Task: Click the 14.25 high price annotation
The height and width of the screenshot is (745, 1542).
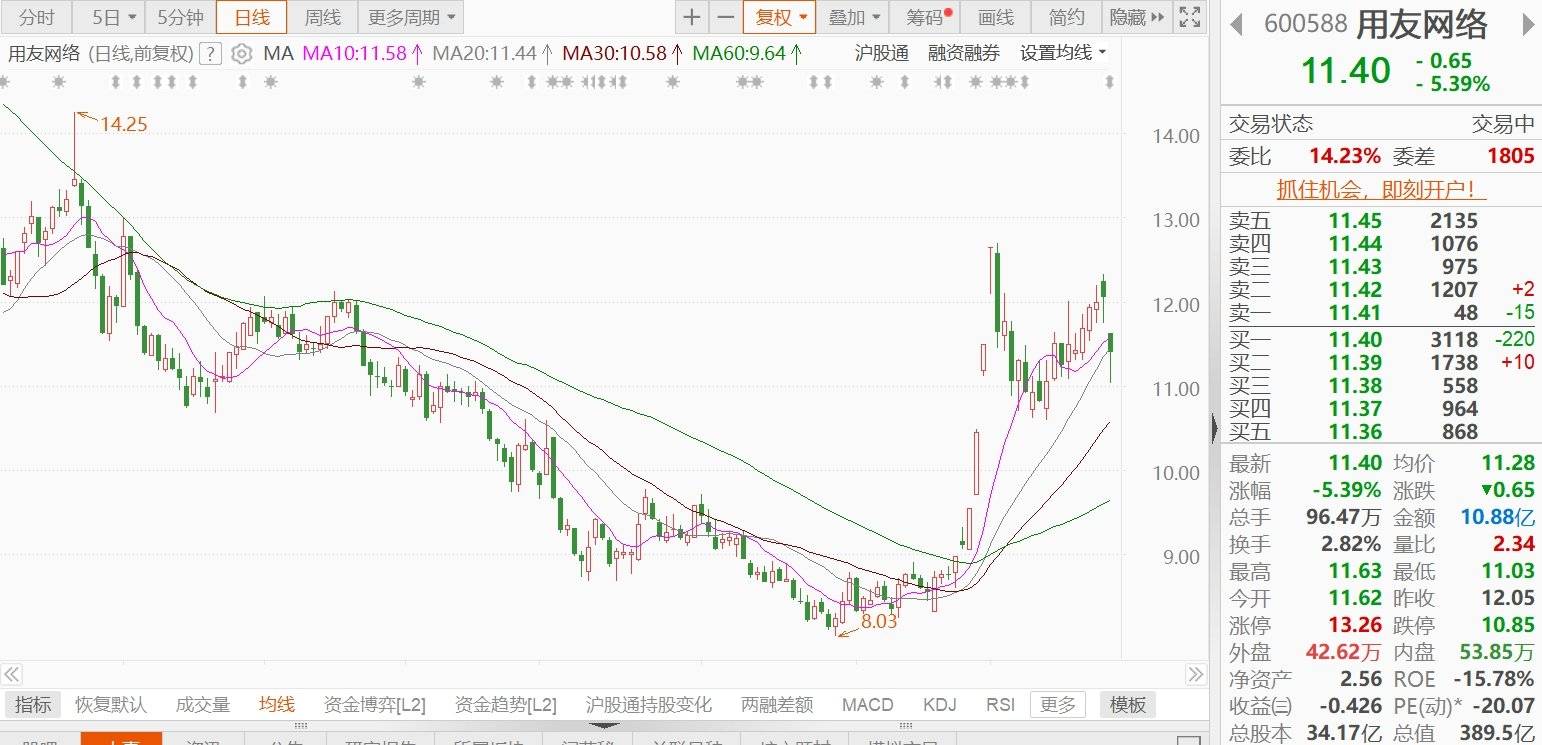Action: tap(123, 124)
